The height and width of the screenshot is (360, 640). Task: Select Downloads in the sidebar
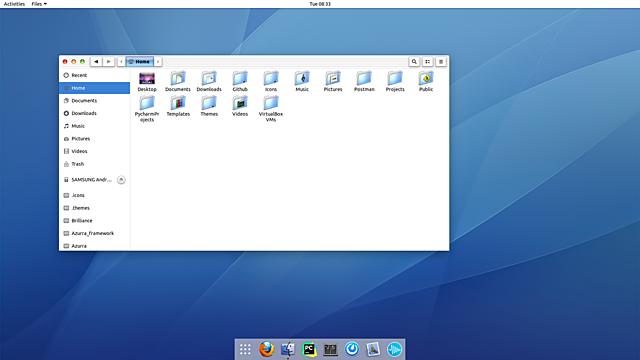94,113
